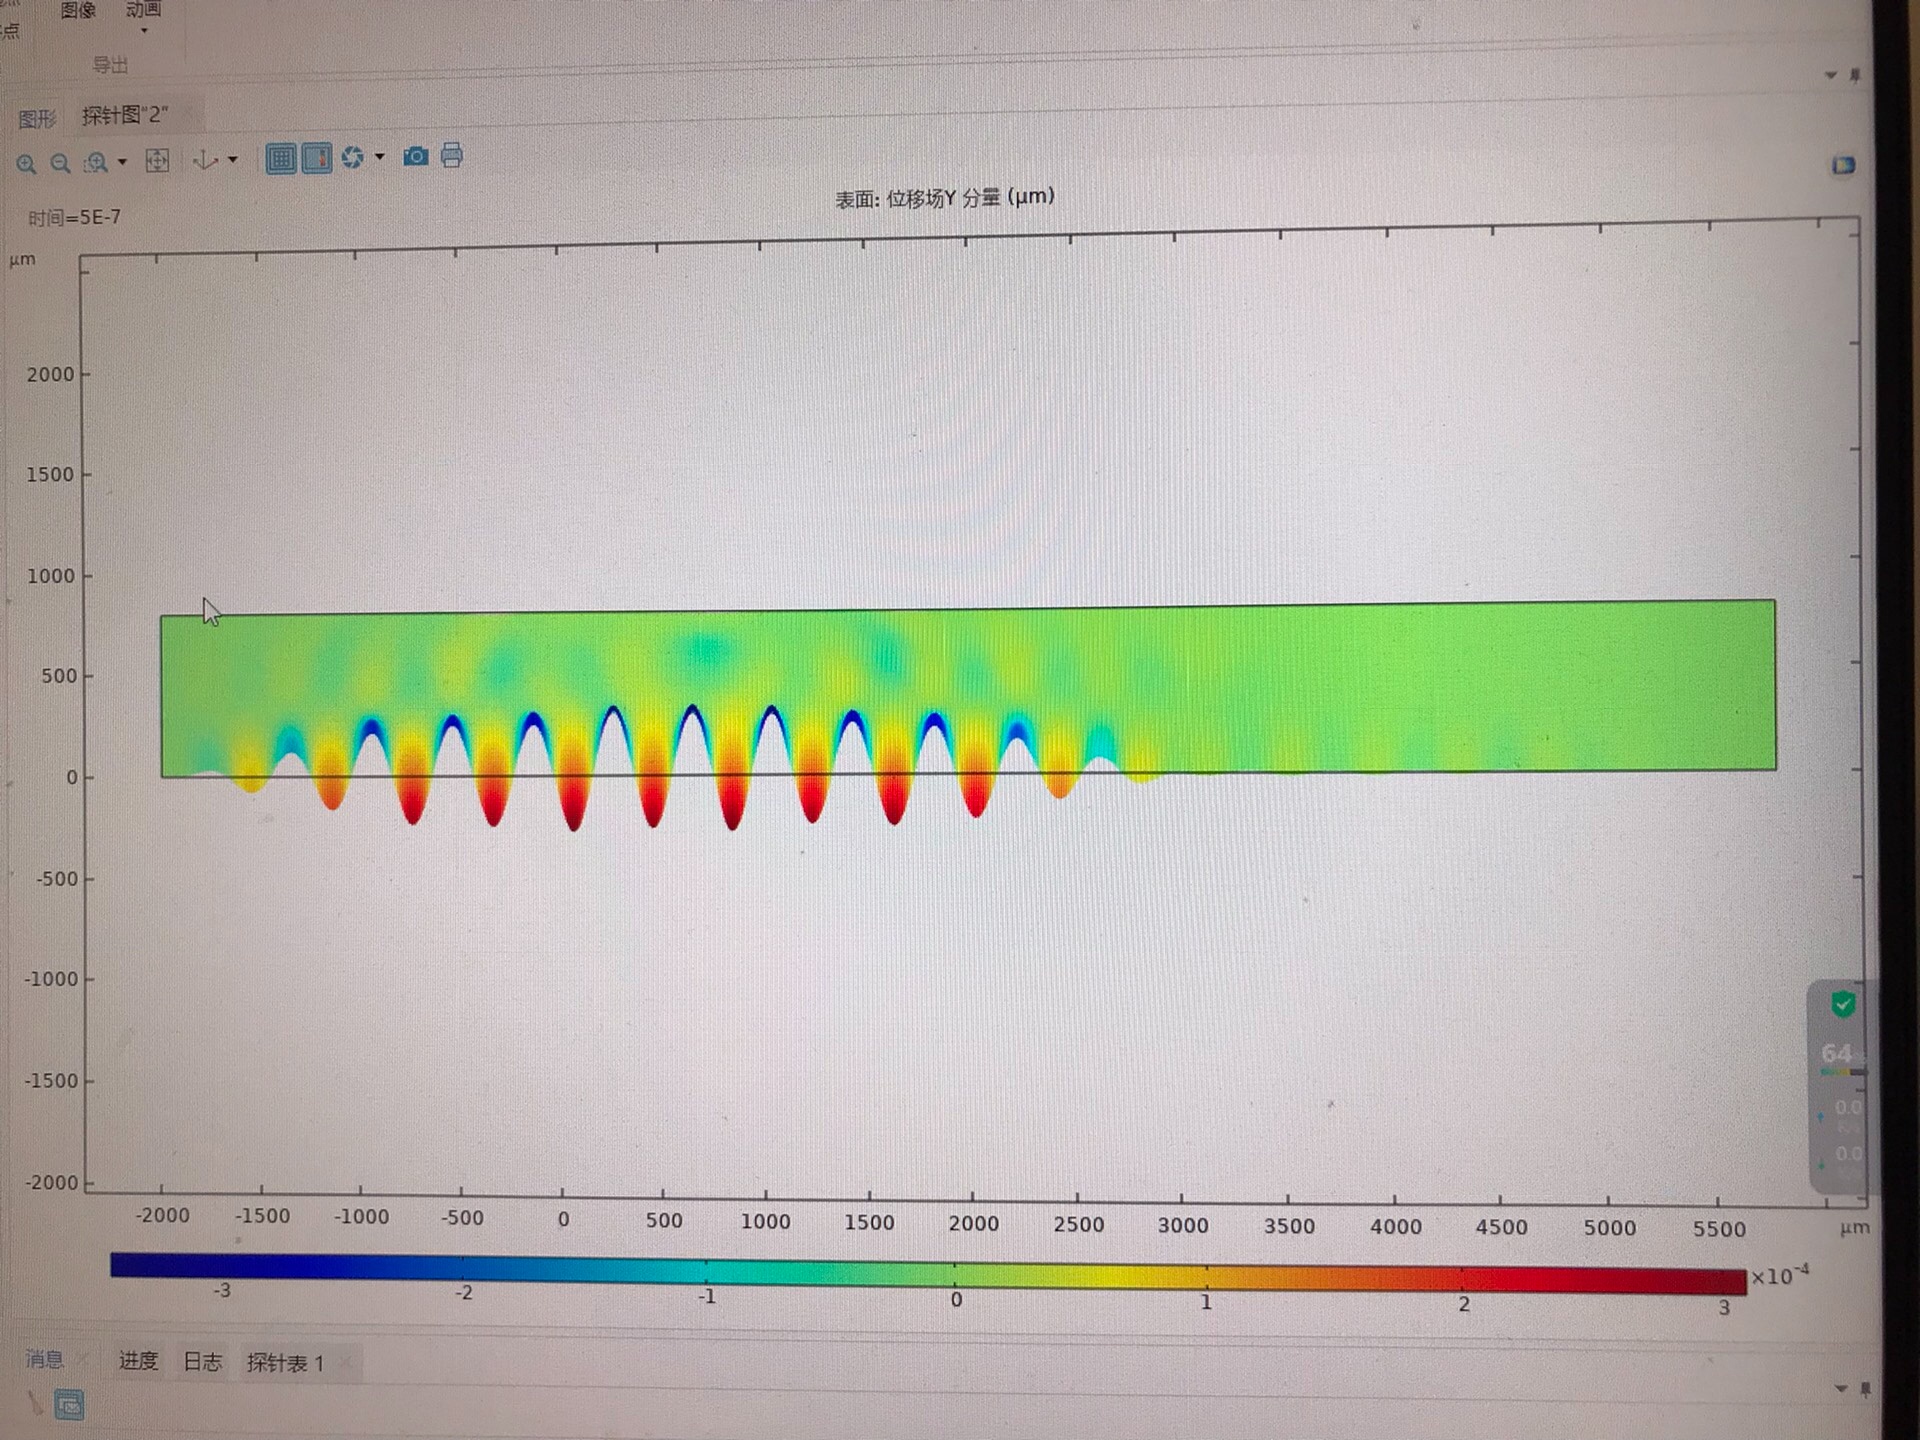Click the printer icon to print
1920x1440 pixels.
[x=452, y=155]
